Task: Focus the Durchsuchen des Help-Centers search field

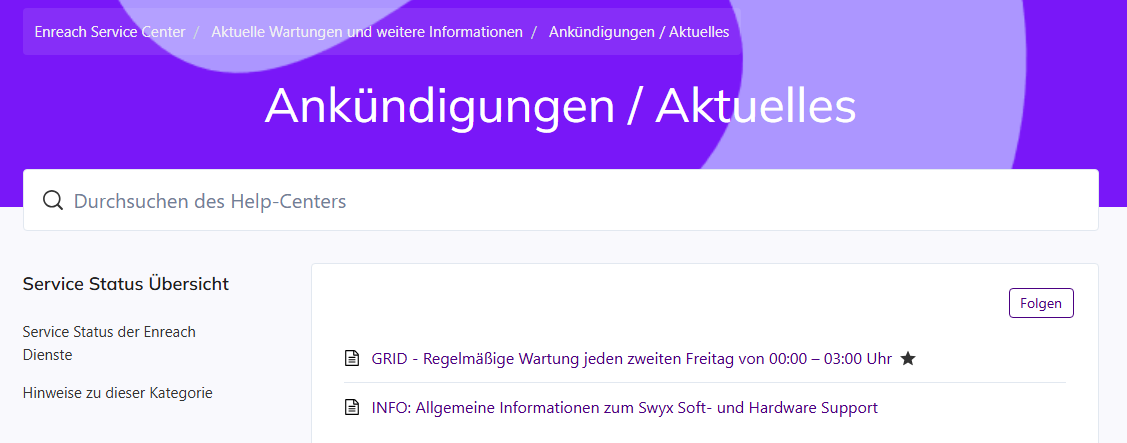Action: pyautogui.click(x=580, y=201)
